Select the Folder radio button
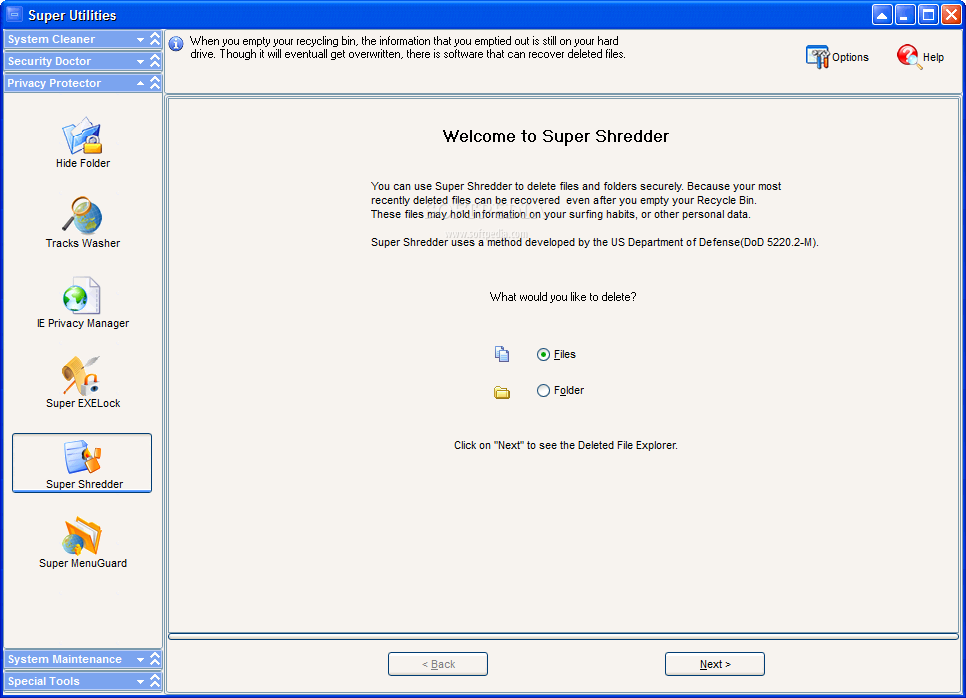Screen dimensions: 966x698 543,391
